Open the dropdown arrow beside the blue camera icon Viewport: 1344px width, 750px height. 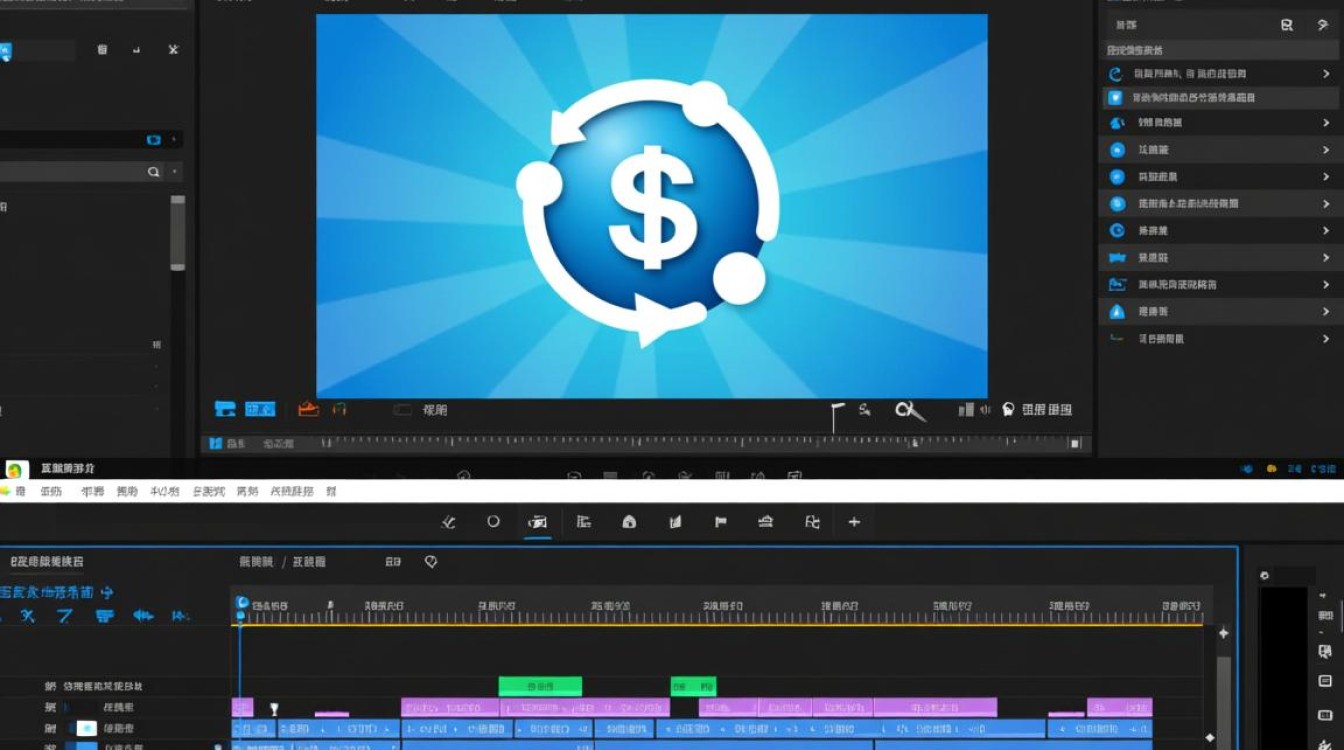click(176, 140)
